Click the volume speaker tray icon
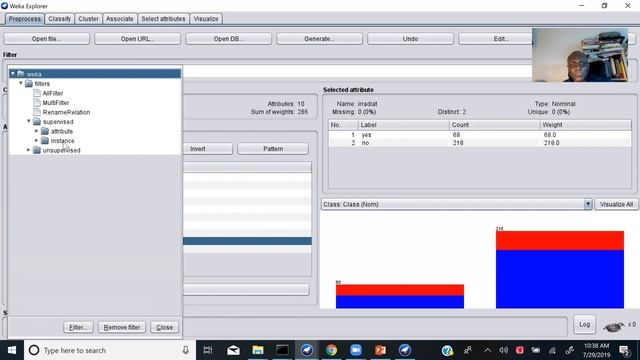This screenshot has height=360, width=640. point(504,350)
